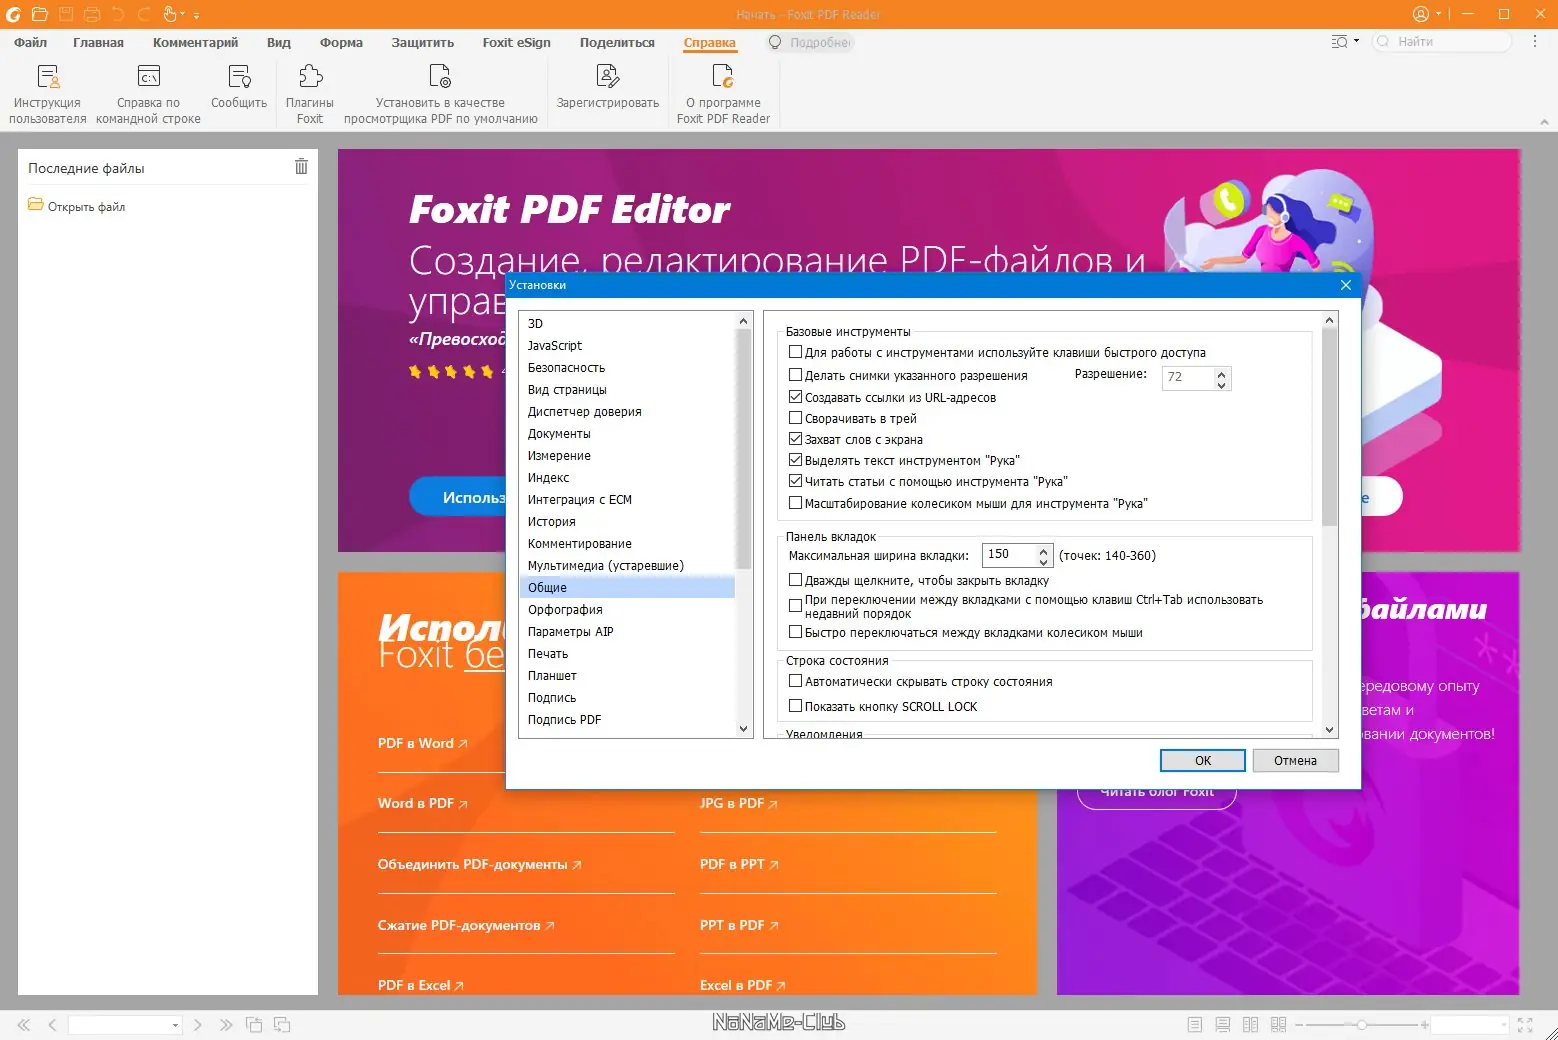The image size is (1558, 1040).
Task: Enable the keyboard shortcuts for tools checkbox
Action: 796,352
